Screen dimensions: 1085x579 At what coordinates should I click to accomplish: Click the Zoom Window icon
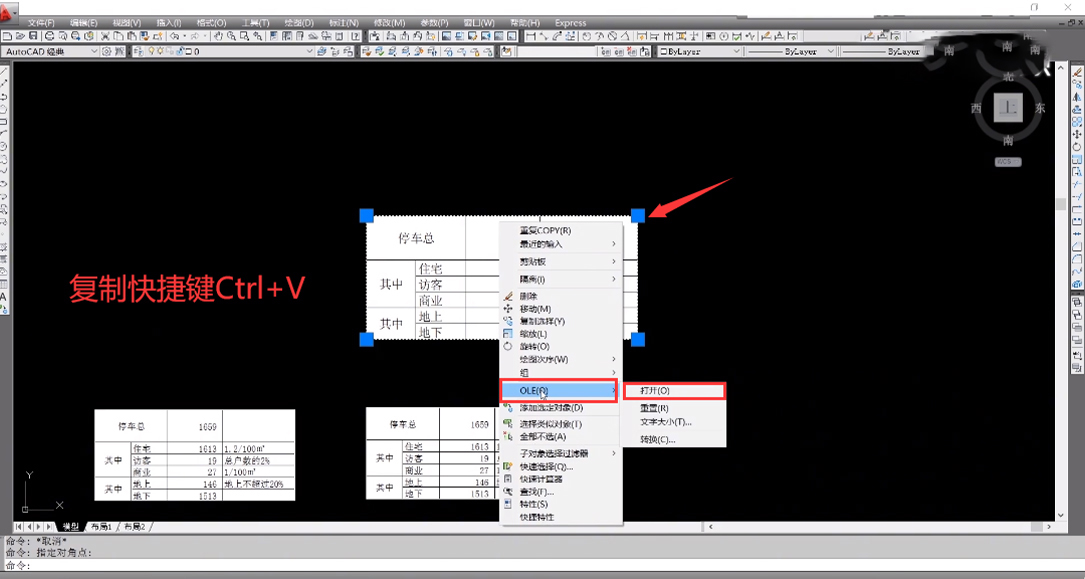tap(245, 36)
